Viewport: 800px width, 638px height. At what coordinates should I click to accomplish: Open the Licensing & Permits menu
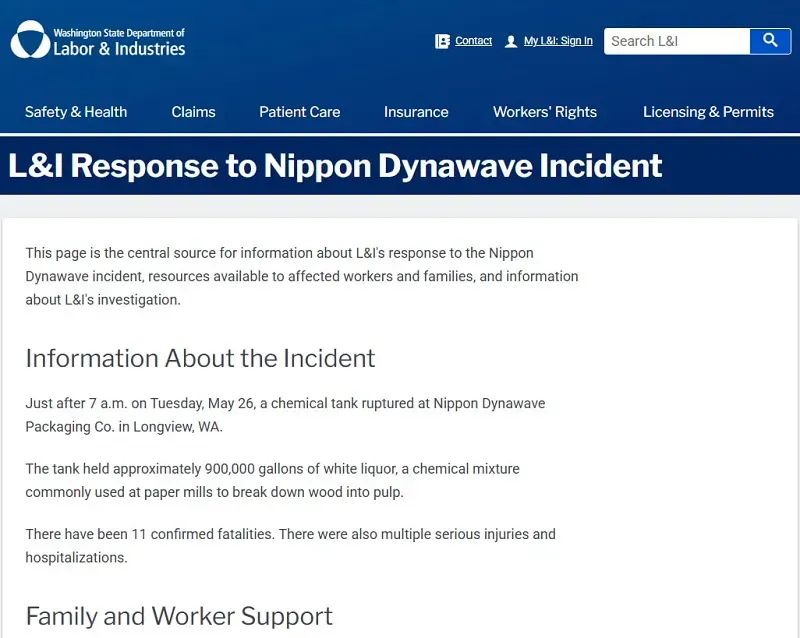click(708, 112)
